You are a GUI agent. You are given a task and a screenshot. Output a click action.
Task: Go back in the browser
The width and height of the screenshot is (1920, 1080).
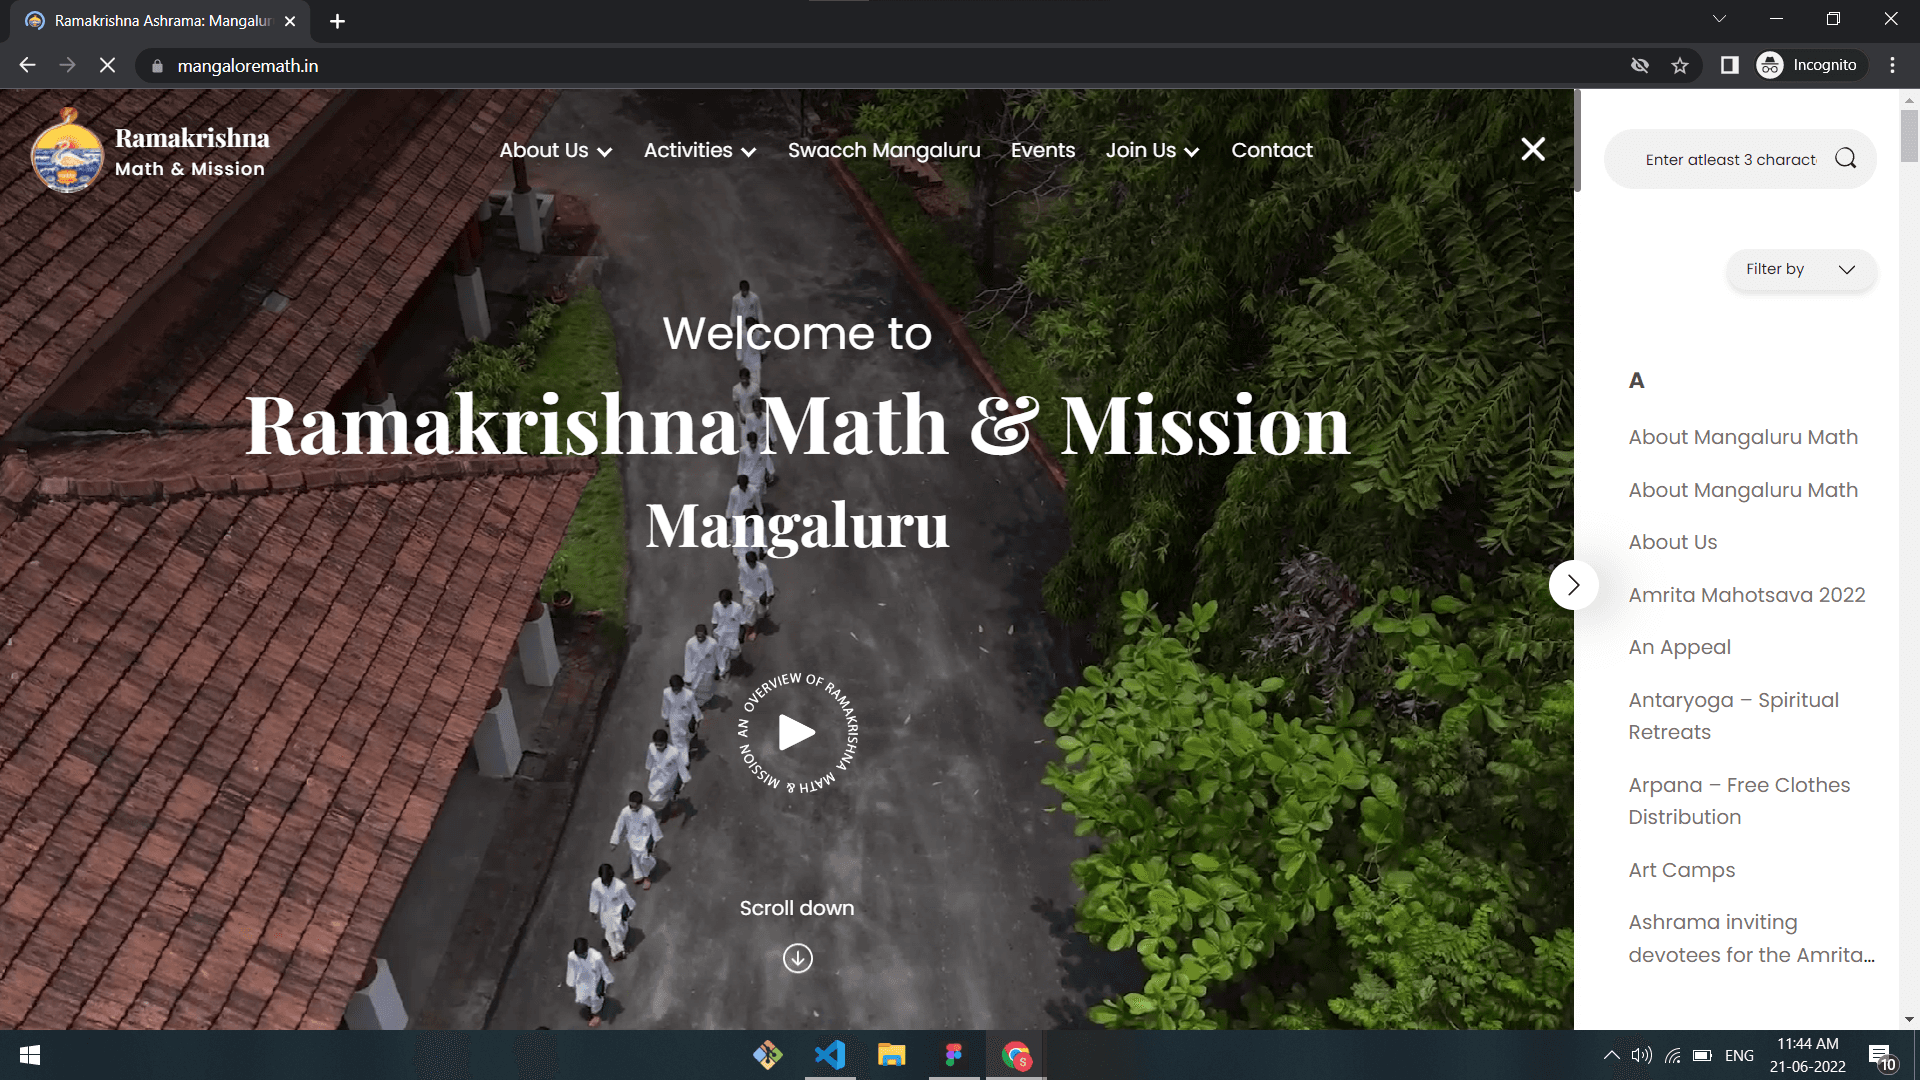click(27, 65)
